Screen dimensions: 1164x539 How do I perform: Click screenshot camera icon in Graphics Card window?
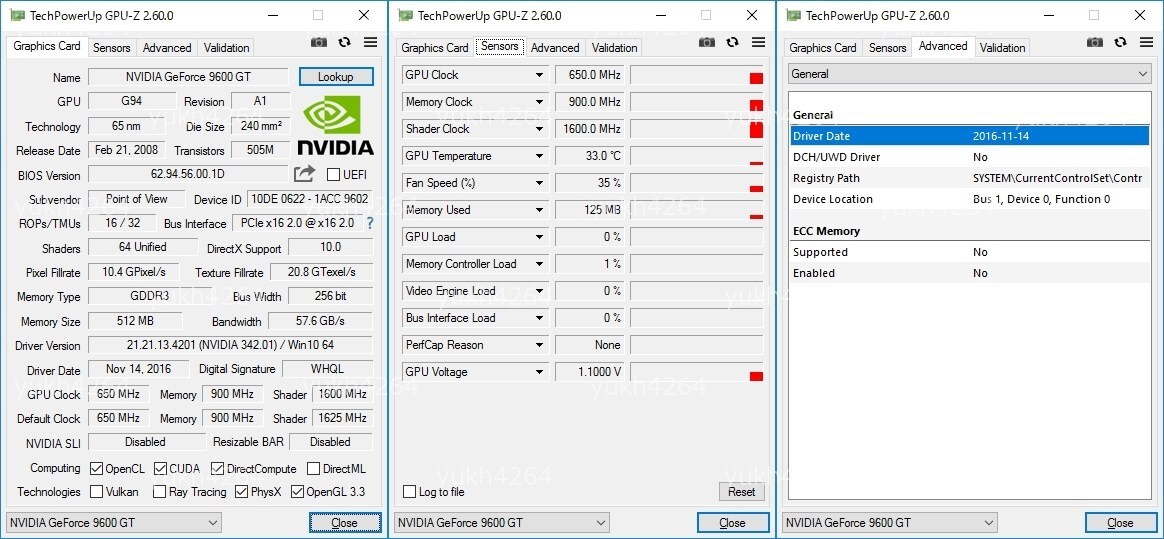click(x=318, y=42)
